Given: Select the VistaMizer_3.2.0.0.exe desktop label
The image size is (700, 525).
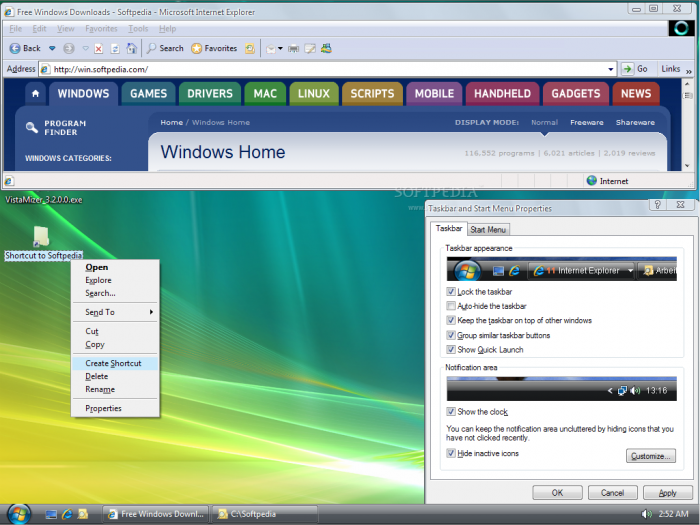Looking at the screenshot, I should pos(44,200).
